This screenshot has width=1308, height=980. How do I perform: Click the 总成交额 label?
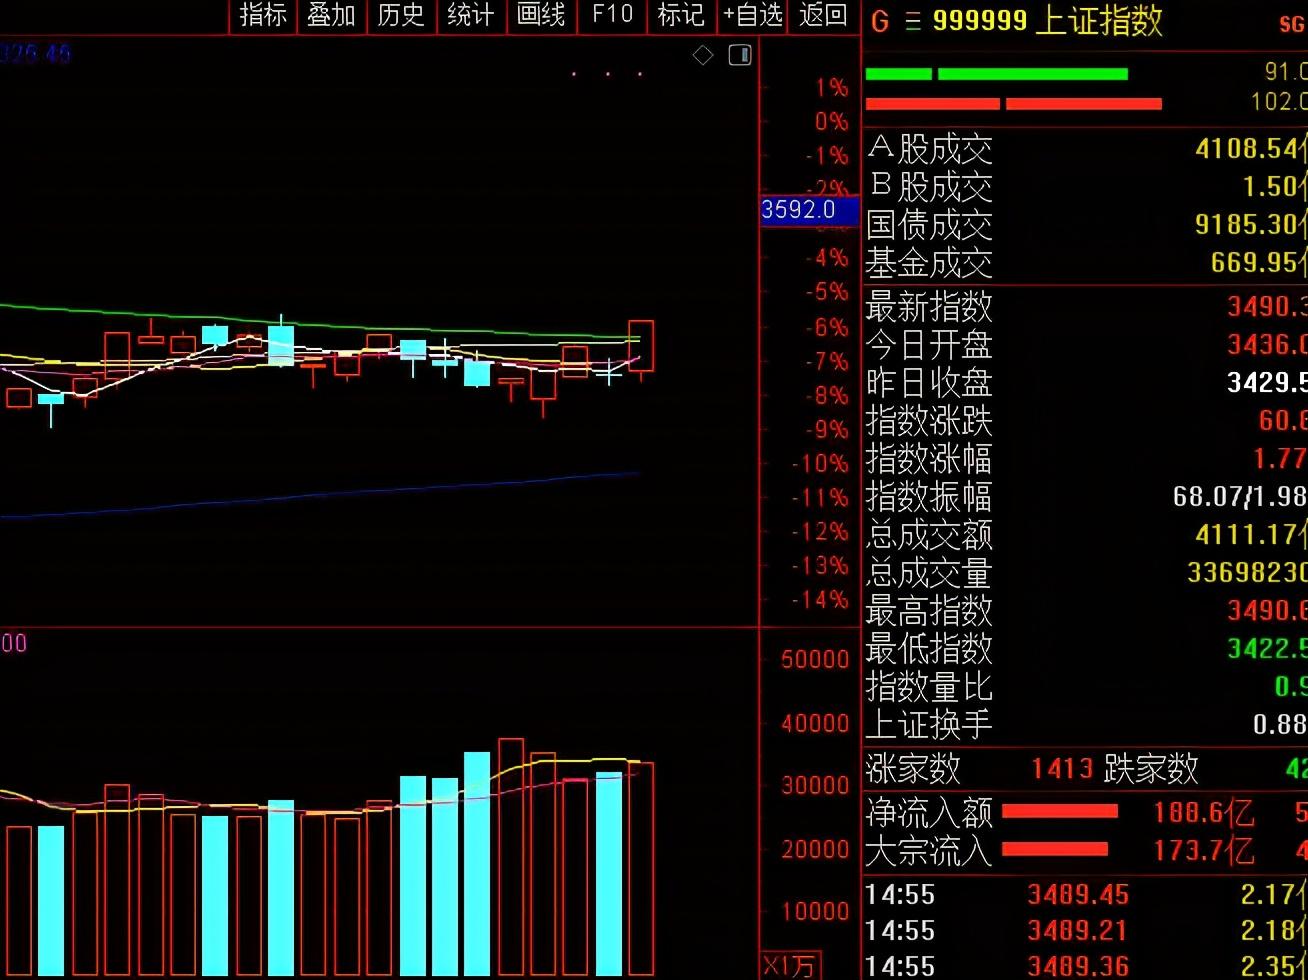point(929,534)
